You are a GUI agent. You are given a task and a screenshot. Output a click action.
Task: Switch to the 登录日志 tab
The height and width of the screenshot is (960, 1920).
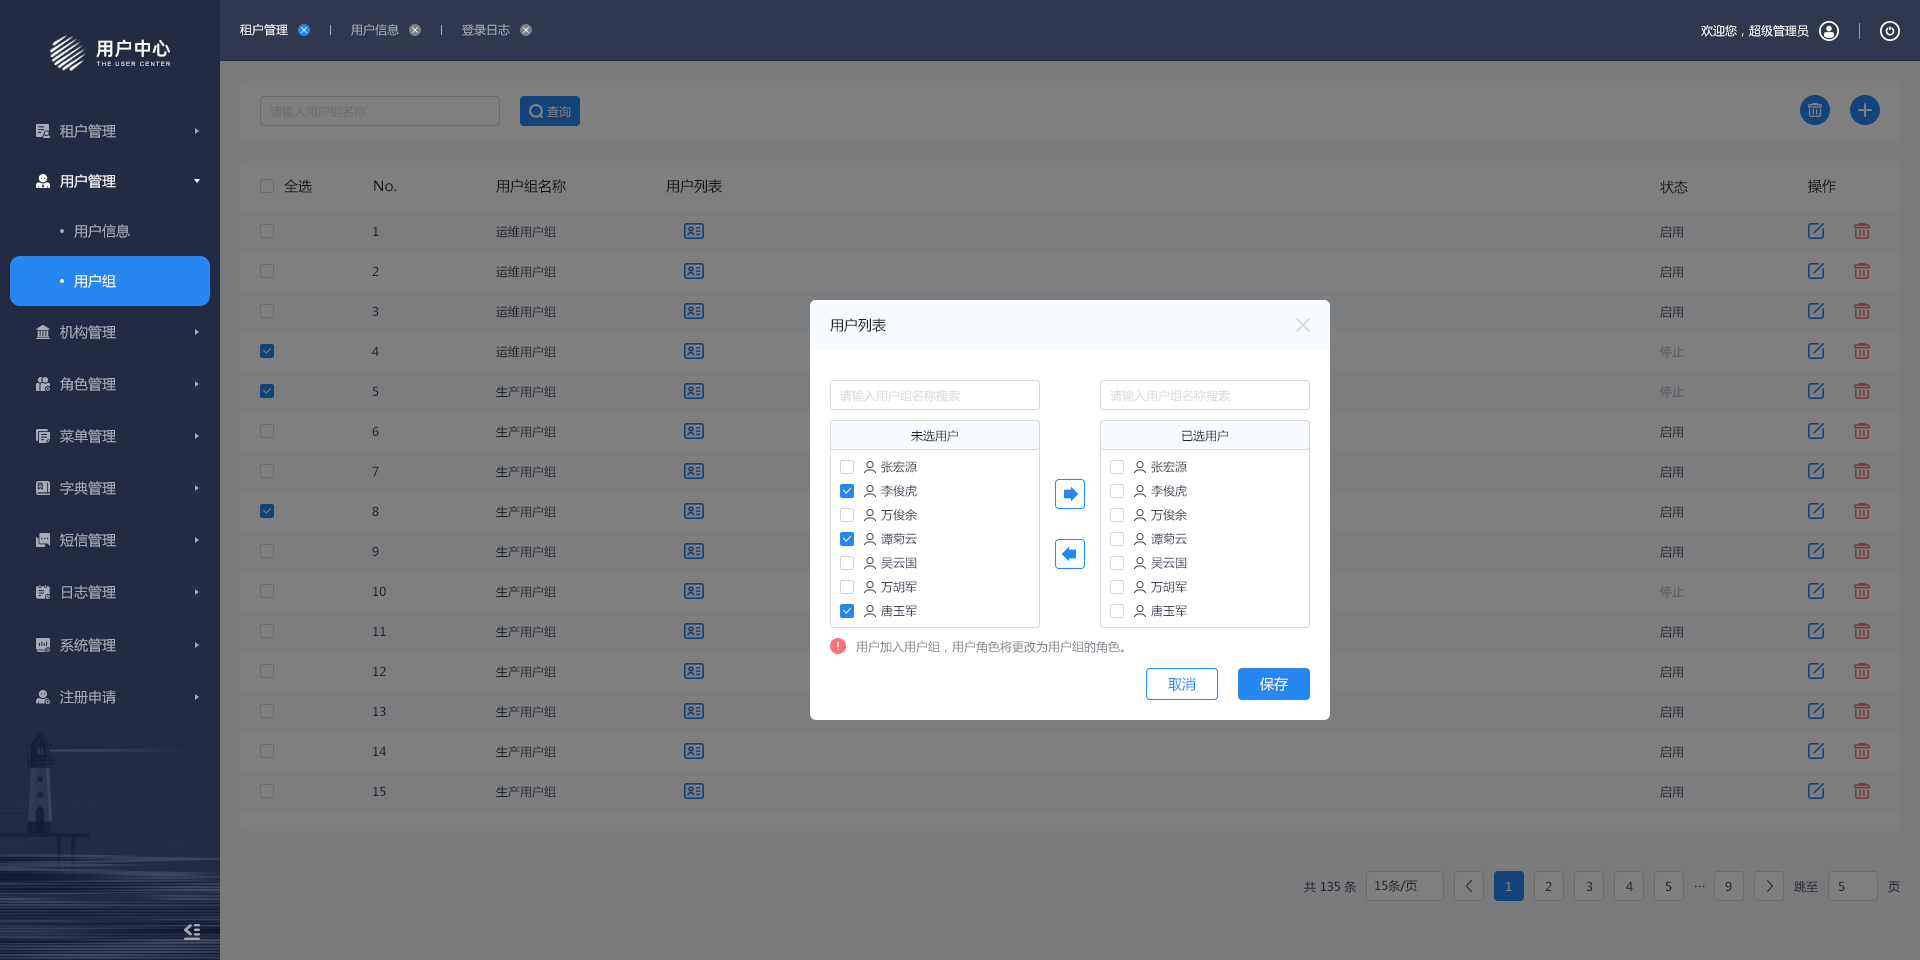click(x=485, y=30)
